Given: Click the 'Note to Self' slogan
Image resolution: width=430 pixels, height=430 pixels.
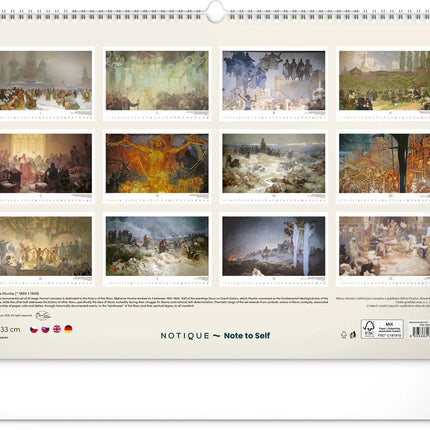Looking at the screenshot, I should point(247,336).
